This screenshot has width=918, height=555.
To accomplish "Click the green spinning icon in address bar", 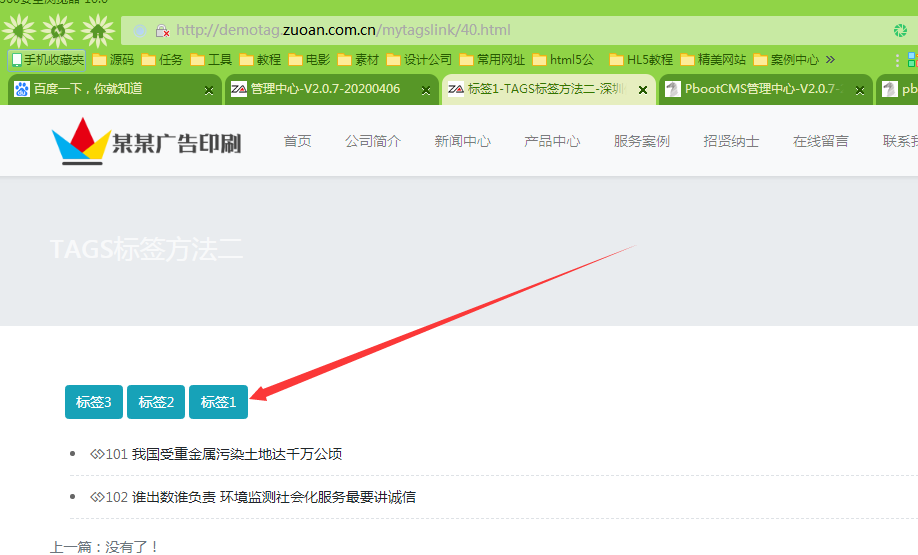I will tap(900, 31).
